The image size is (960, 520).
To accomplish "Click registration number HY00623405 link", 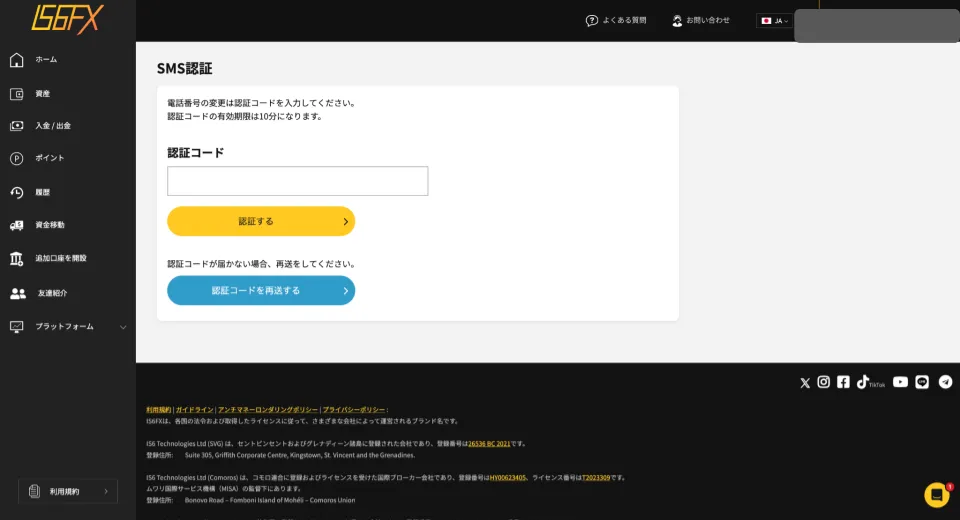I will pyautogui.click(x=508, y=478).
